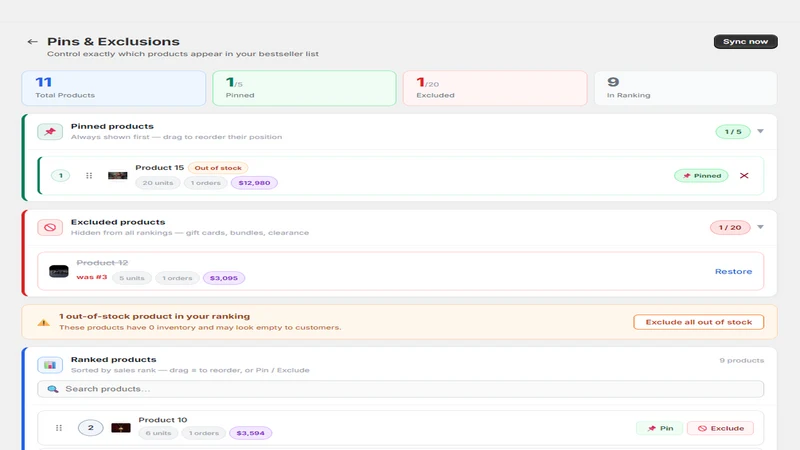Click the 1/5 pinned count badge
Image resolution: width=800 pixels, height=450 pixels.
733,132
